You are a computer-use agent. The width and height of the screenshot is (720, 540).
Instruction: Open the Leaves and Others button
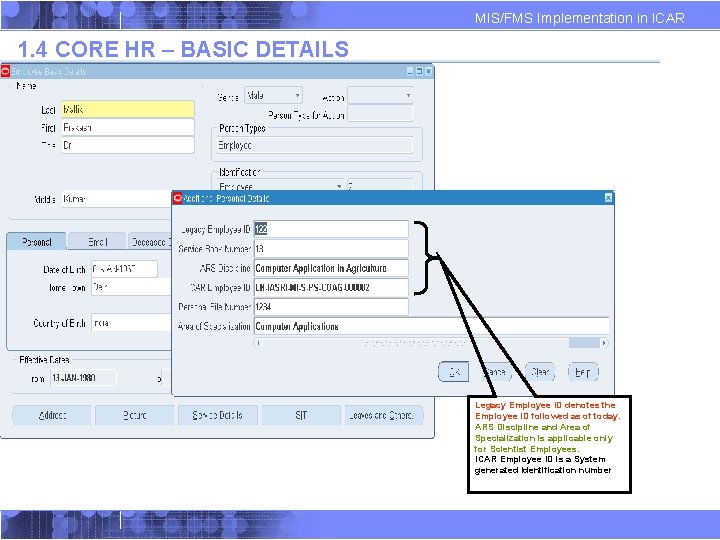click(x=384, y=415)
